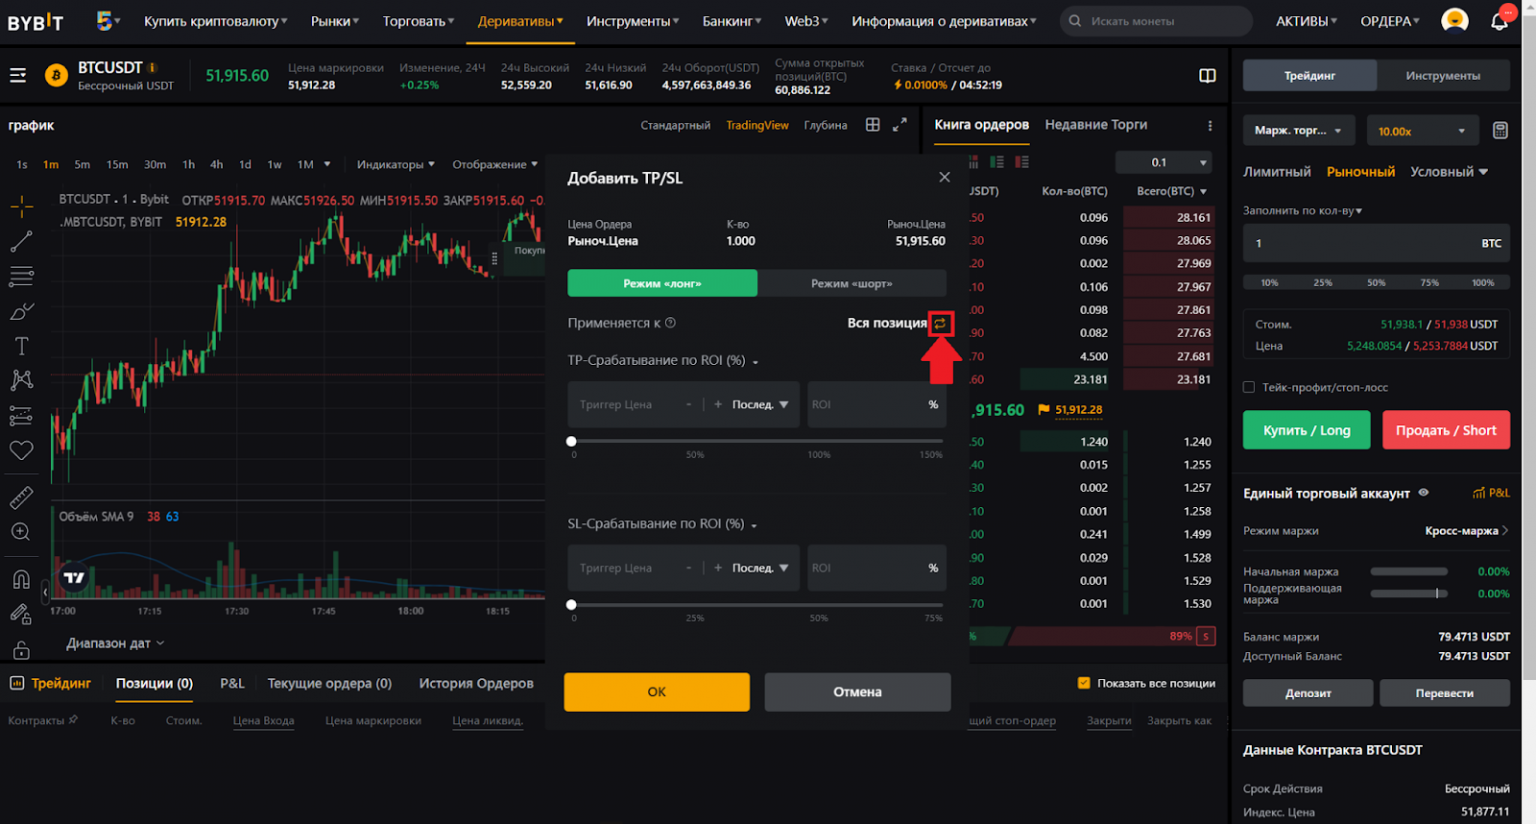Click the chart fullscreen expand icon
The height and width of the screenshot is (824, 1536).
click(x=900, y=125)
